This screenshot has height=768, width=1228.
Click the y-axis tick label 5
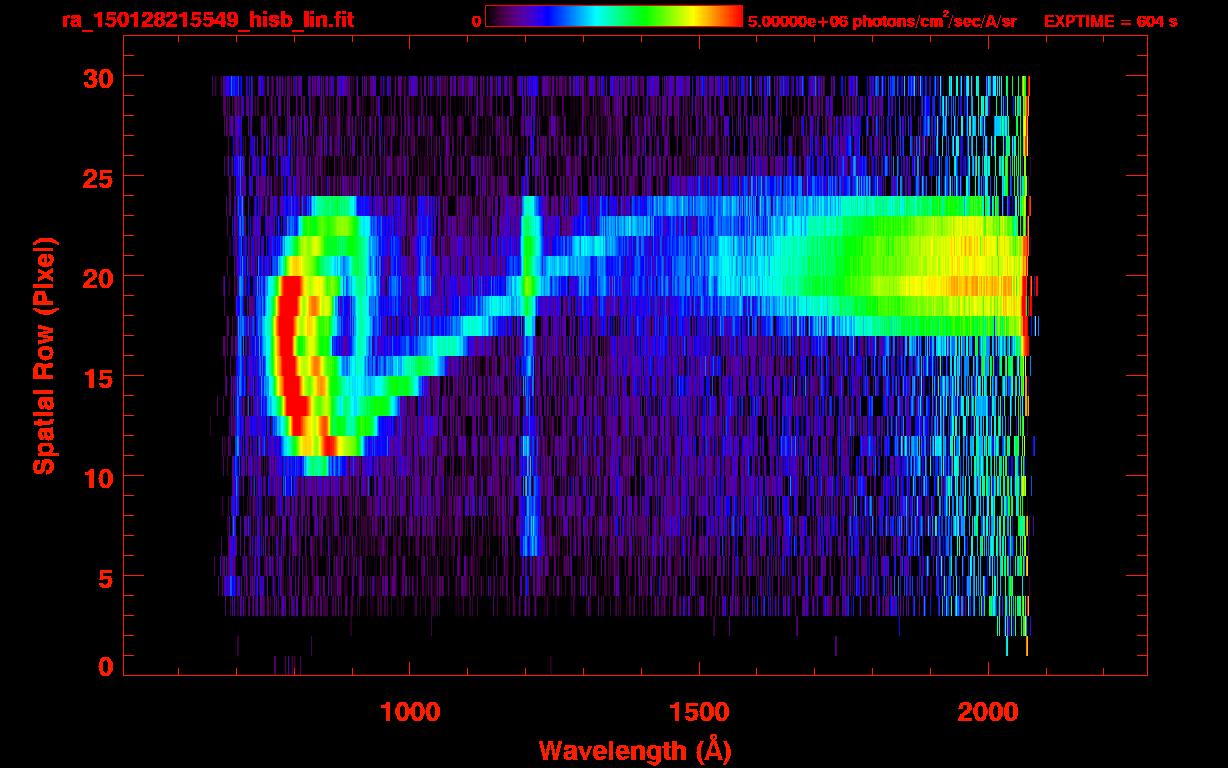(106, 577)
